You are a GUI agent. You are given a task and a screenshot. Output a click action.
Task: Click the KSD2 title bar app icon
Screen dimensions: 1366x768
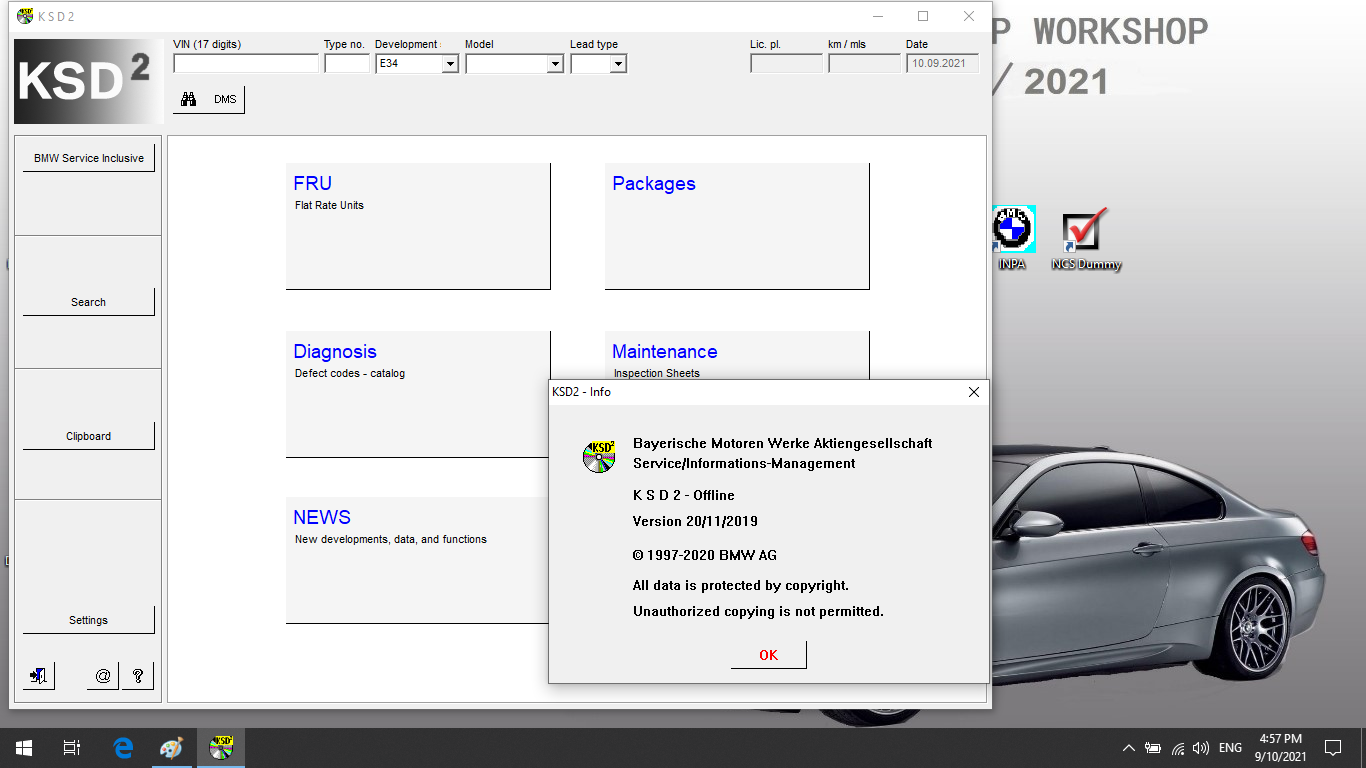(x=25, y=16)
